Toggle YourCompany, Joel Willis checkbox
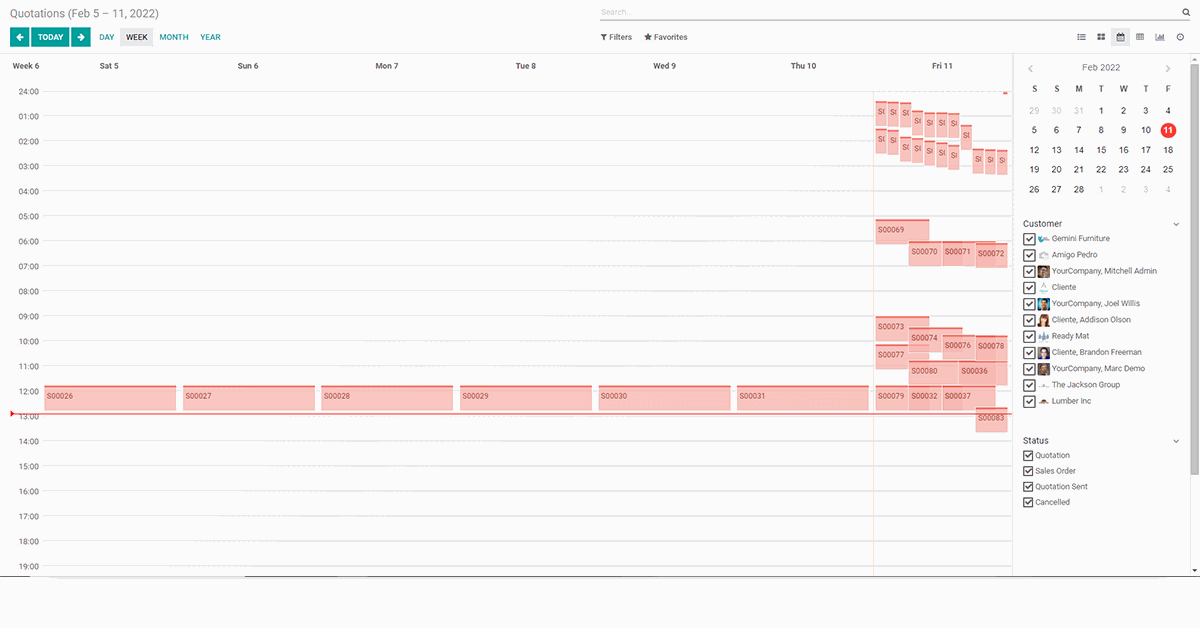 [x=1029, y=304]
